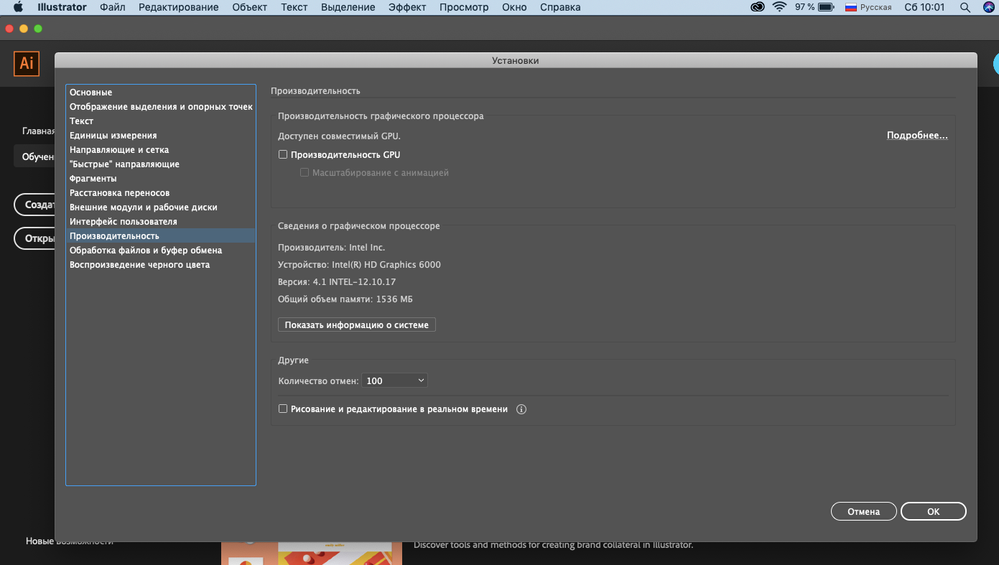Click Производитель: Intel Inc. text
This screenshot has height=565, width=999.
pyautogui.click(x=331, y=247)
